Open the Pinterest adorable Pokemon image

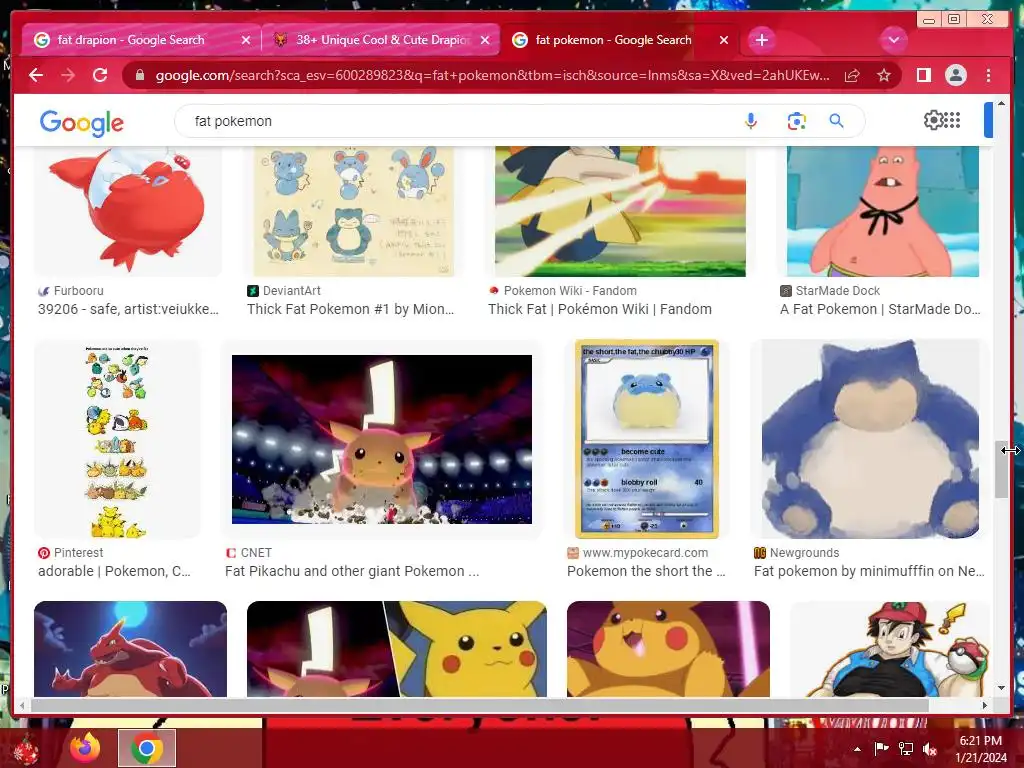coord(117,439)
